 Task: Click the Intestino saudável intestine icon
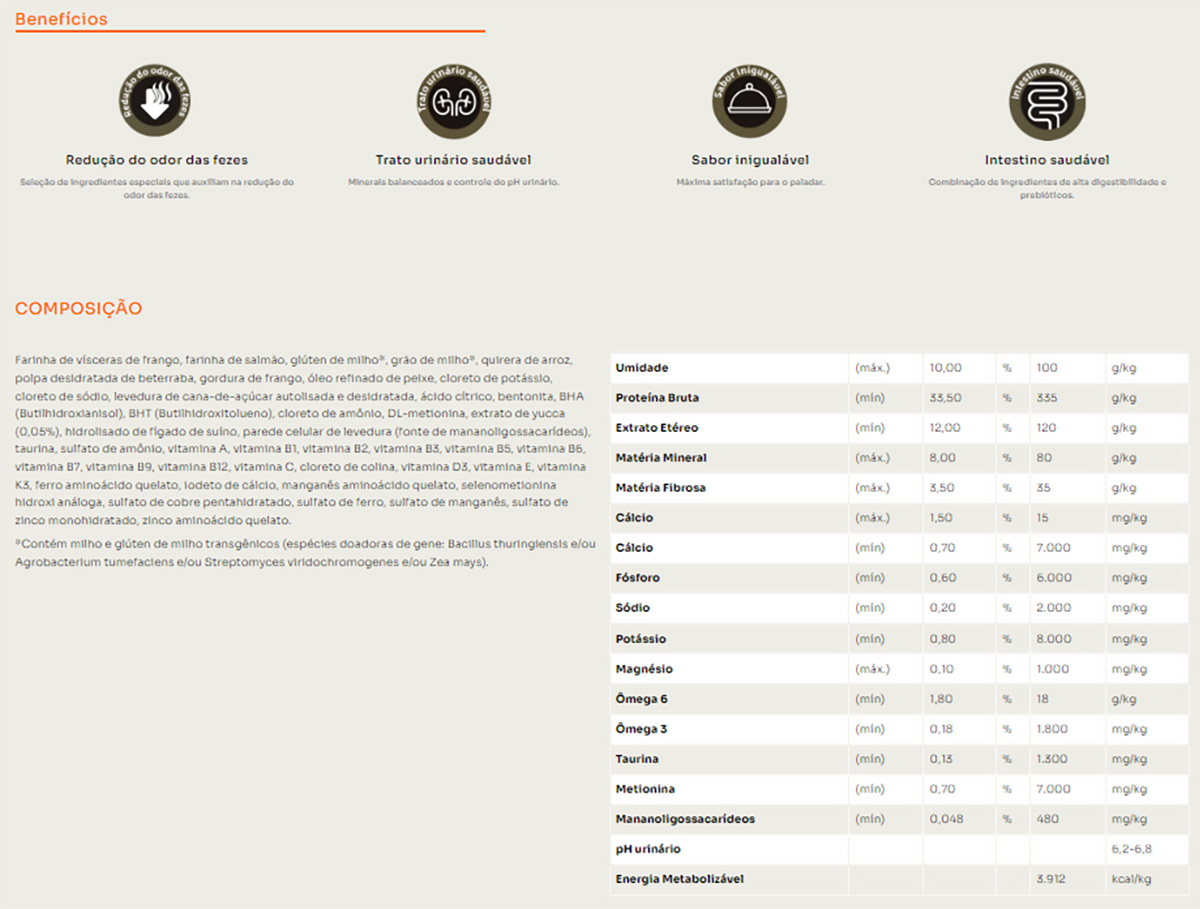(1046, 101)
